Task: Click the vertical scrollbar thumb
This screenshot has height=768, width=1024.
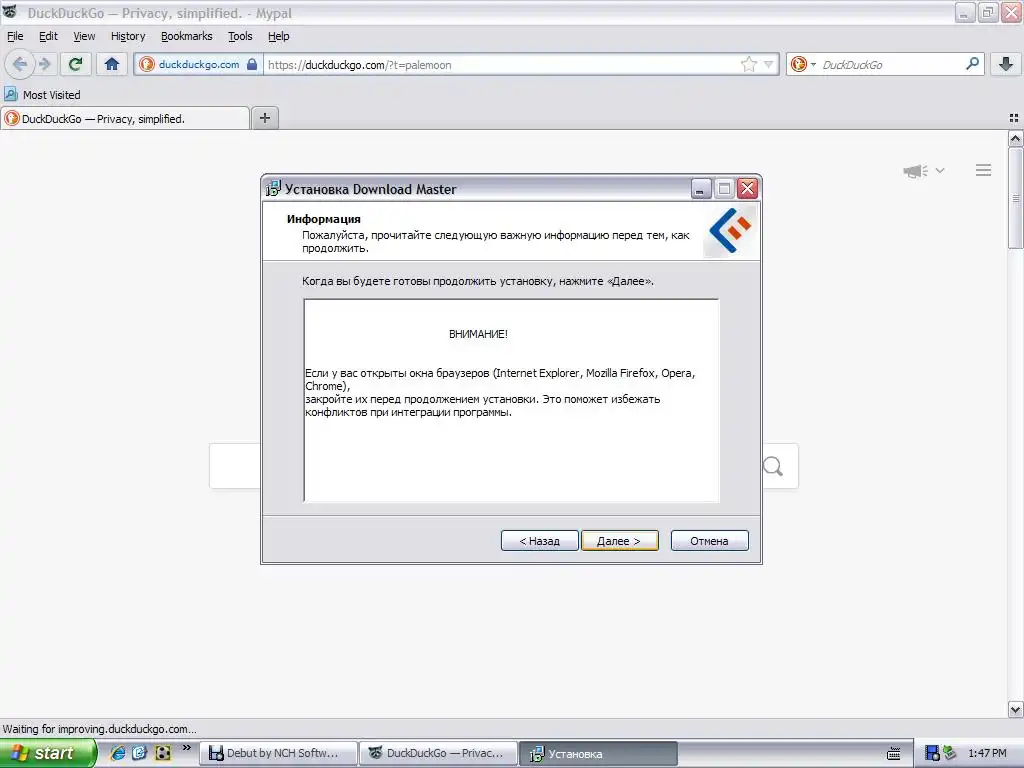Action: point(1015,198)
